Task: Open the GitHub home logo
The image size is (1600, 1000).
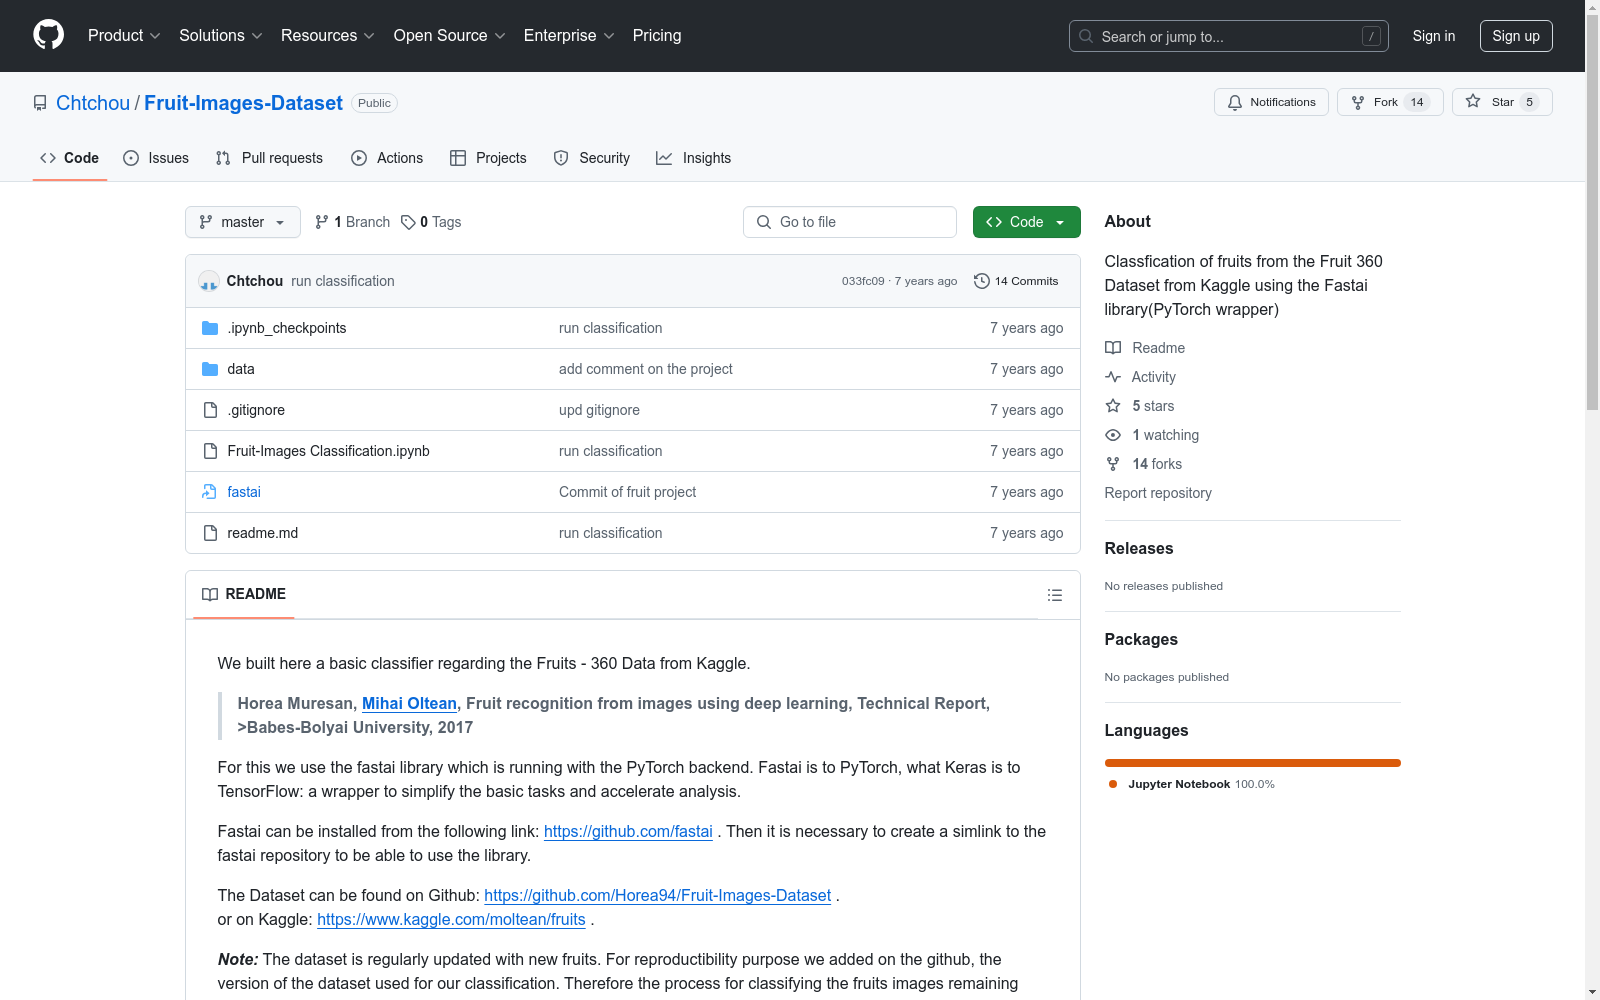Action: point(48,35)
